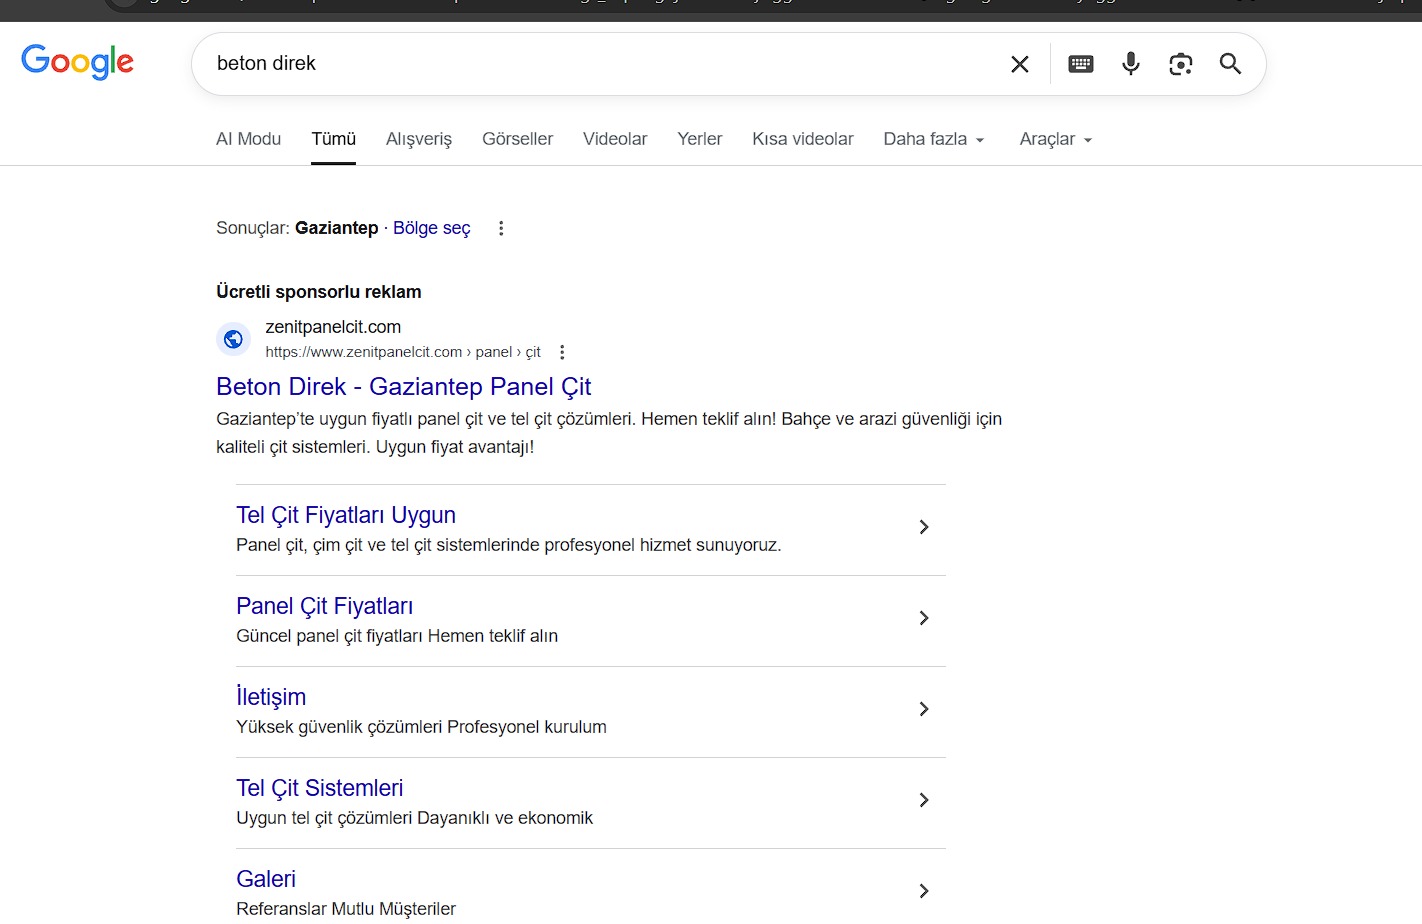This screenshot has height=924, width=1422.
Task: Open the on-screen keyboard input tool
Action: click(1080, 64)
